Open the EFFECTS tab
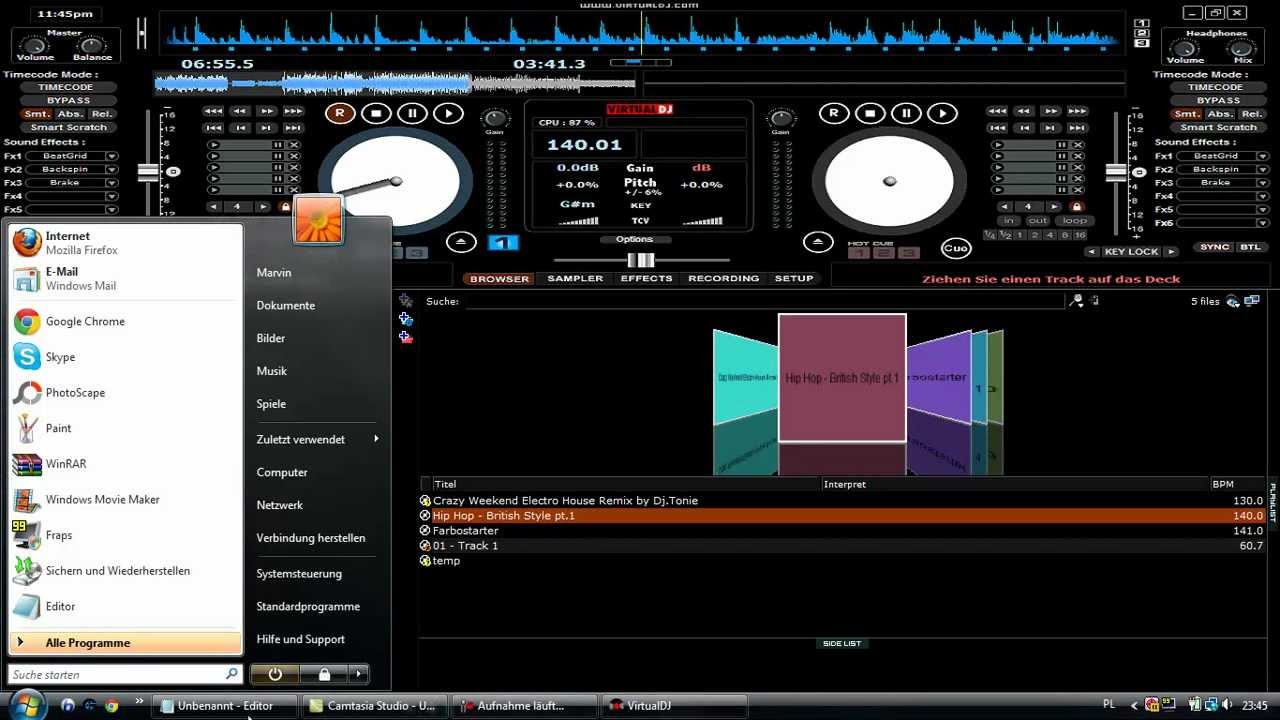 [x=646, y=278]
